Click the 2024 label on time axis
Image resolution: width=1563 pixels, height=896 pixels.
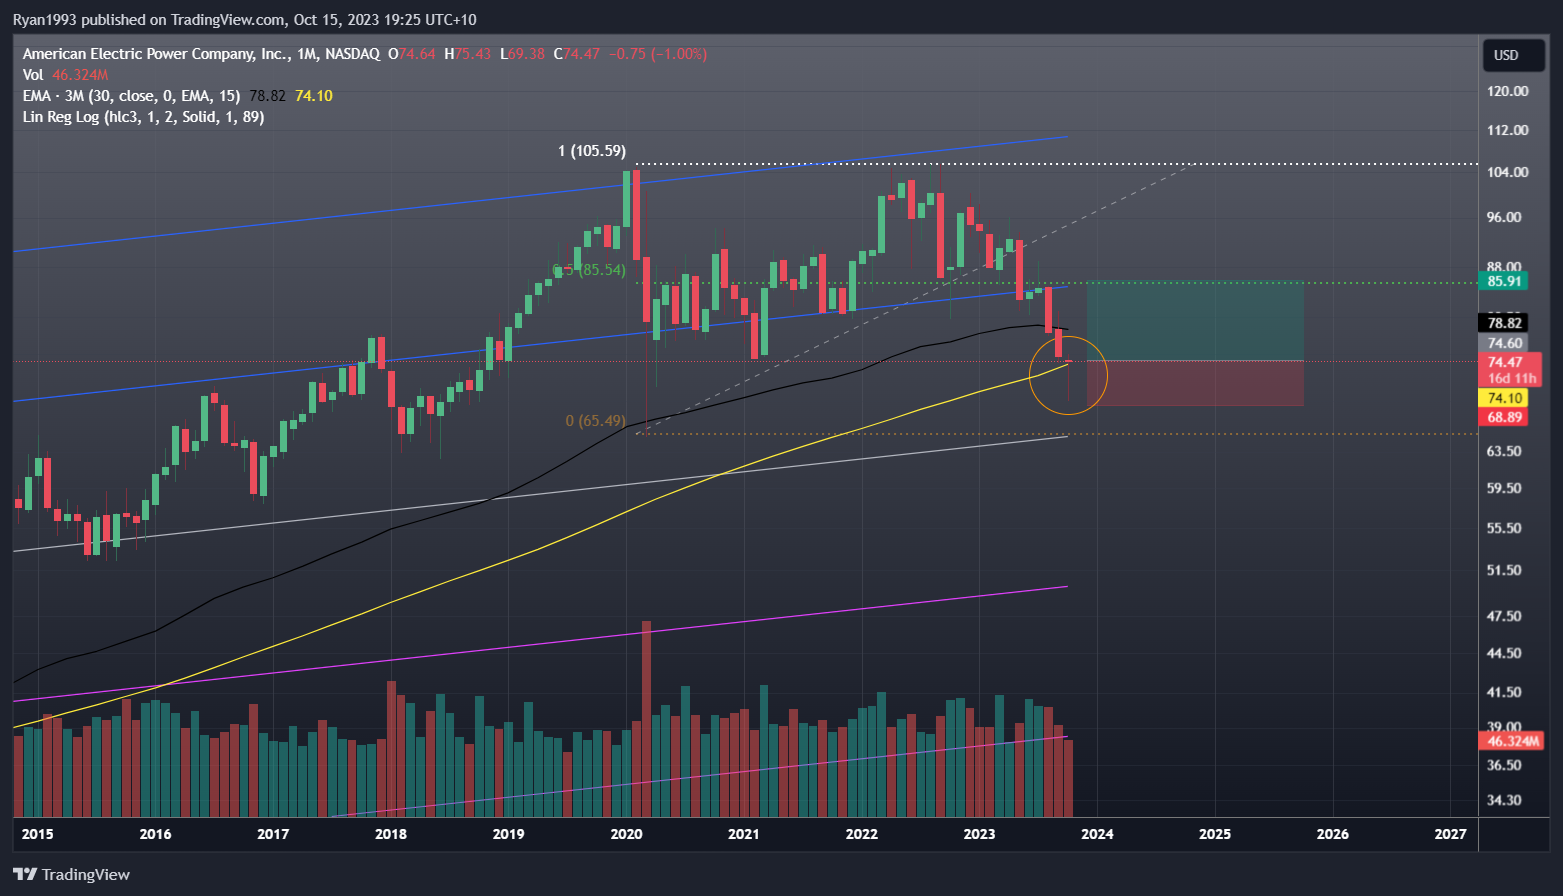(x=1097, y=834)
